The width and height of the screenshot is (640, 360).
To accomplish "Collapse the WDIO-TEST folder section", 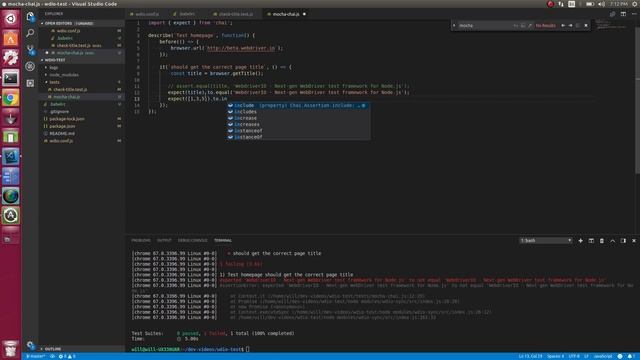I will point(82,60).
